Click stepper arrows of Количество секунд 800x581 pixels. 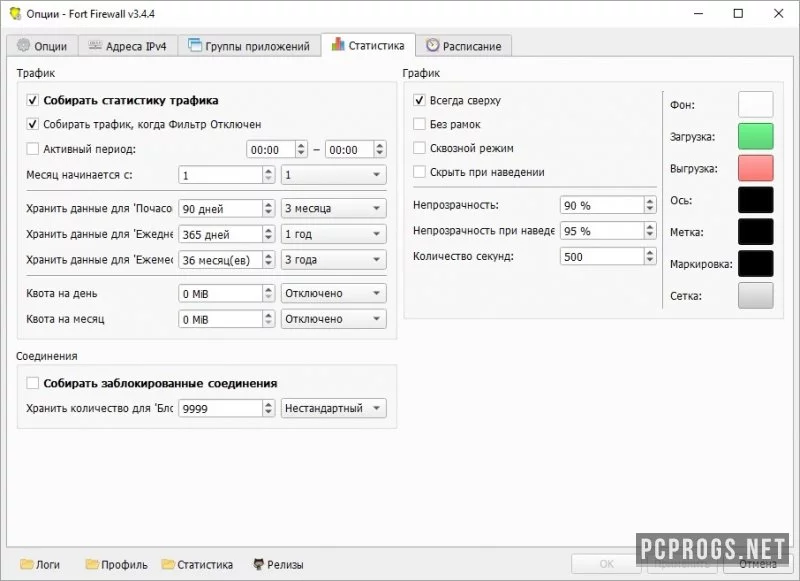click(649, 256)
